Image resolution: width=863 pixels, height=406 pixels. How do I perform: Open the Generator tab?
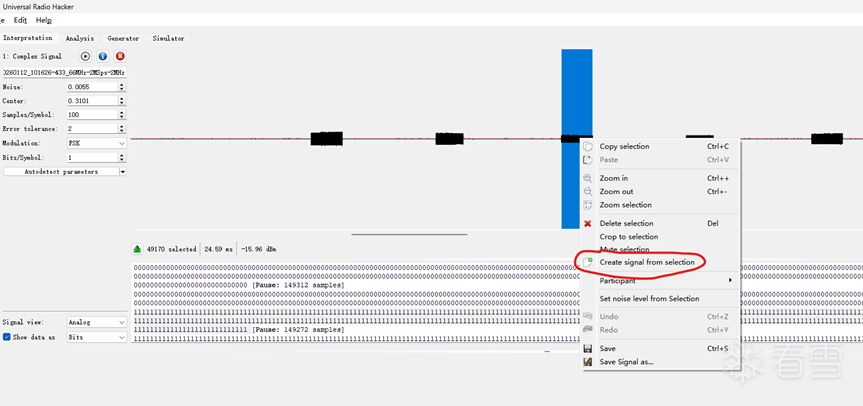[x=123, y=38]
